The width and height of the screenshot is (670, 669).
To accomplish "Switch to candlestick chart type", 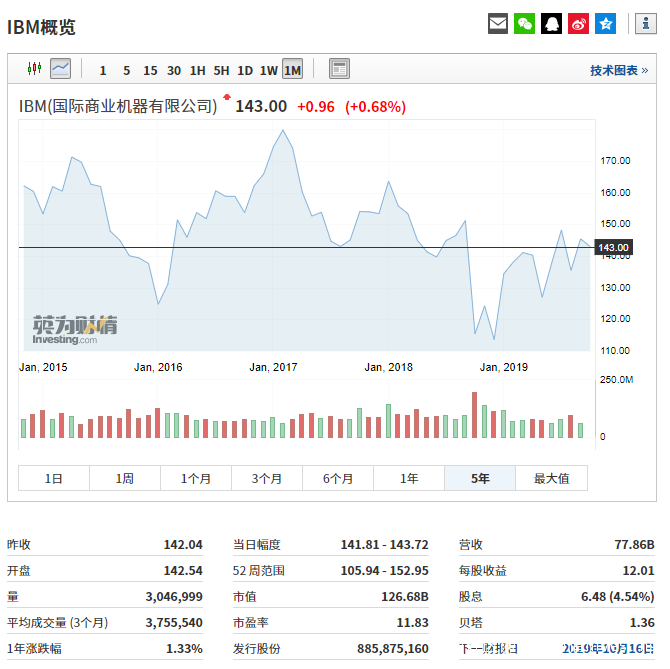I will tap(34, 68).
